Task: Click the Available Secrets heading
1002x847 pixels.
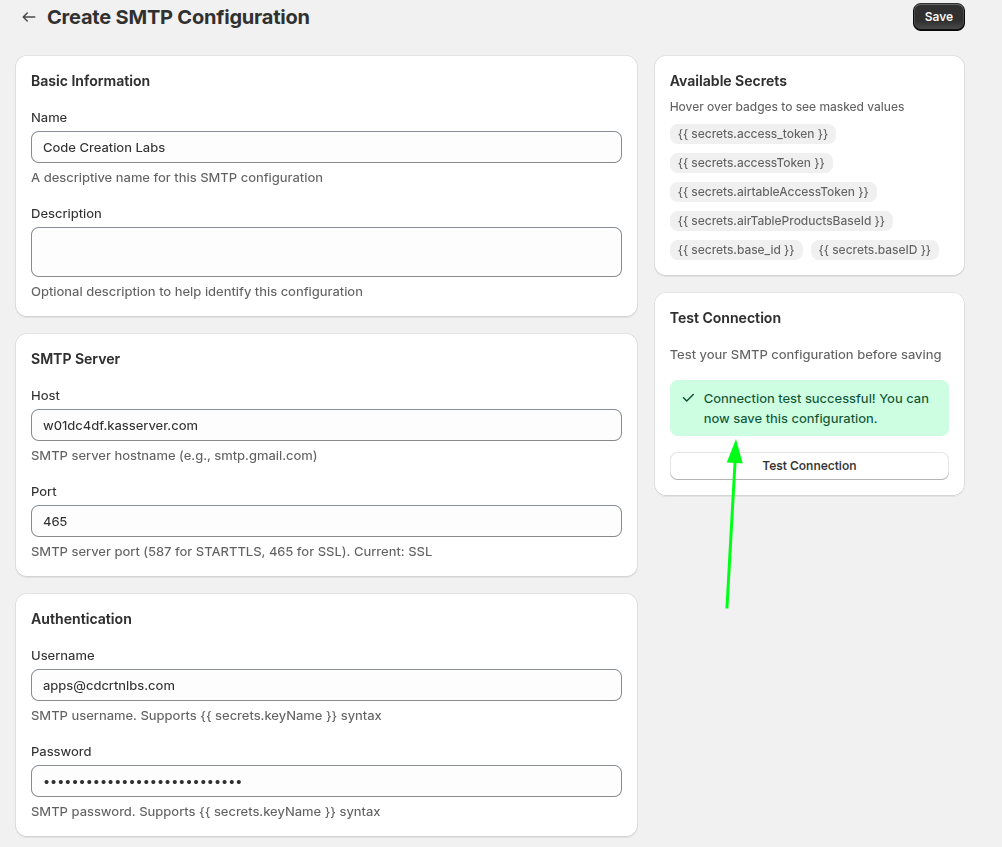Action: click(x=728, y=81)
